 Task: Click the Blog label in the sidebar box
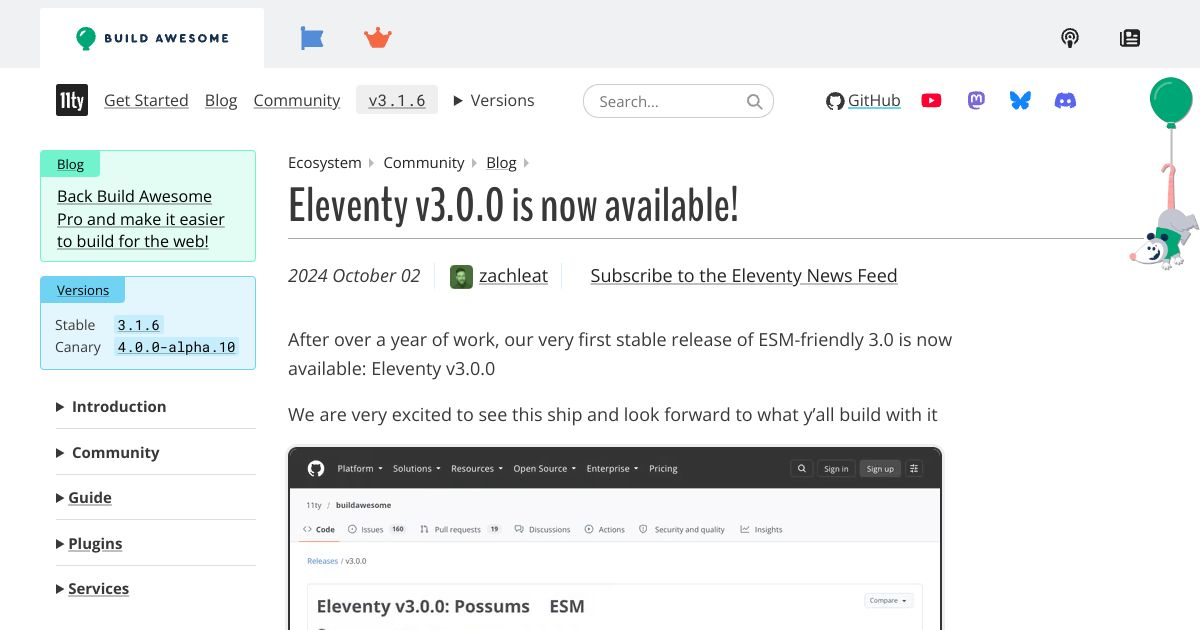[70, 164]
